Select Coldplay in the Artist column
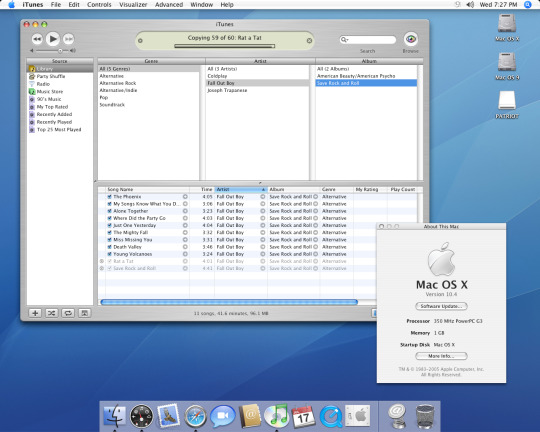This screenshot has width=540, height=432. tap(257, 76)
